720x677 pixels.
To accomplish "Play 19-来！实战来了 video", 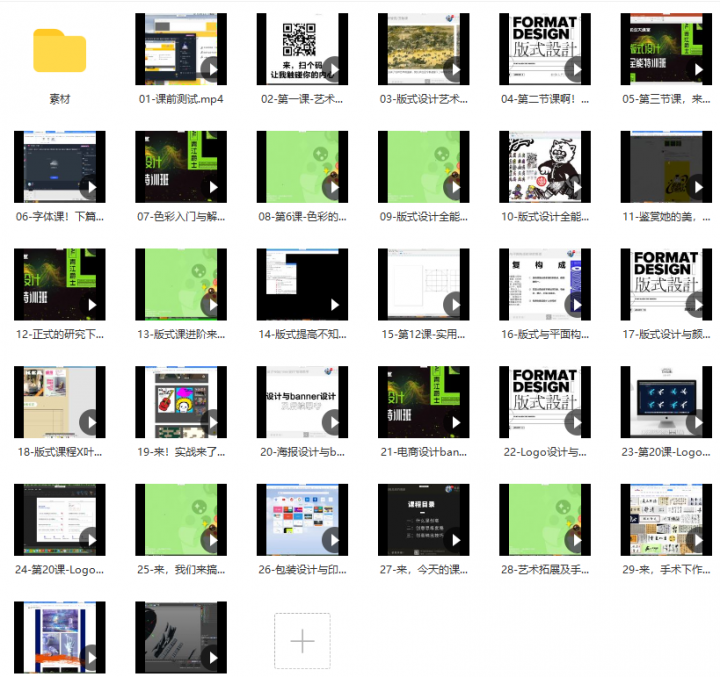I will [x=213, y=422].
